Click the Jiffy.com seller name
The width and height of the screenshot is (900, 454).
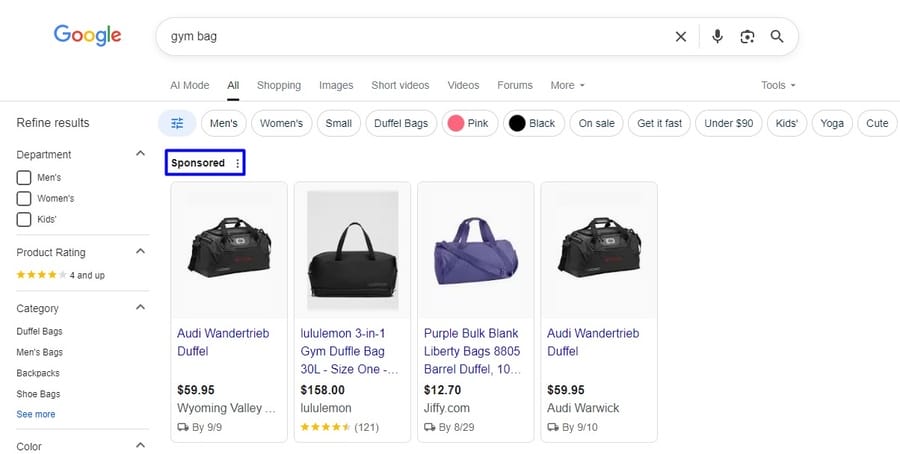coord(447,408)
